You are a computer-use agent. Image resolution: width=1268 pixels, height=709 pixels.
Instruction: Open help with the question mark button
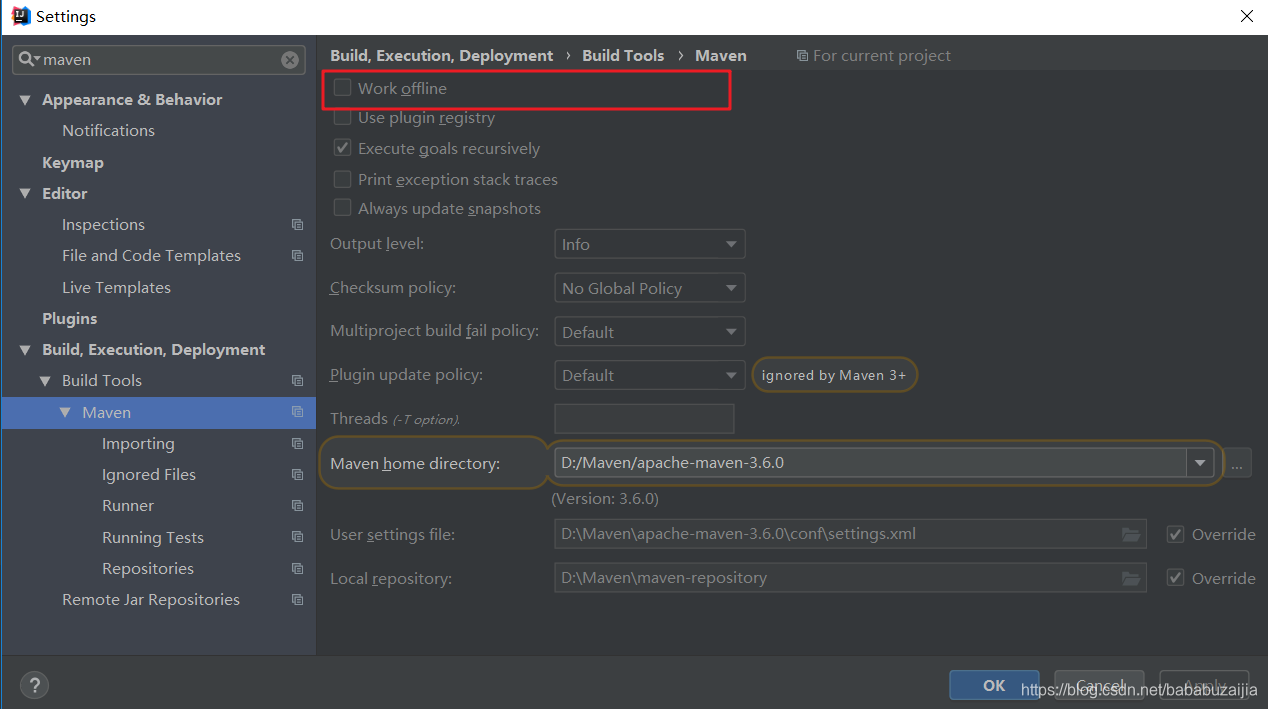click(x=34, y=685)
